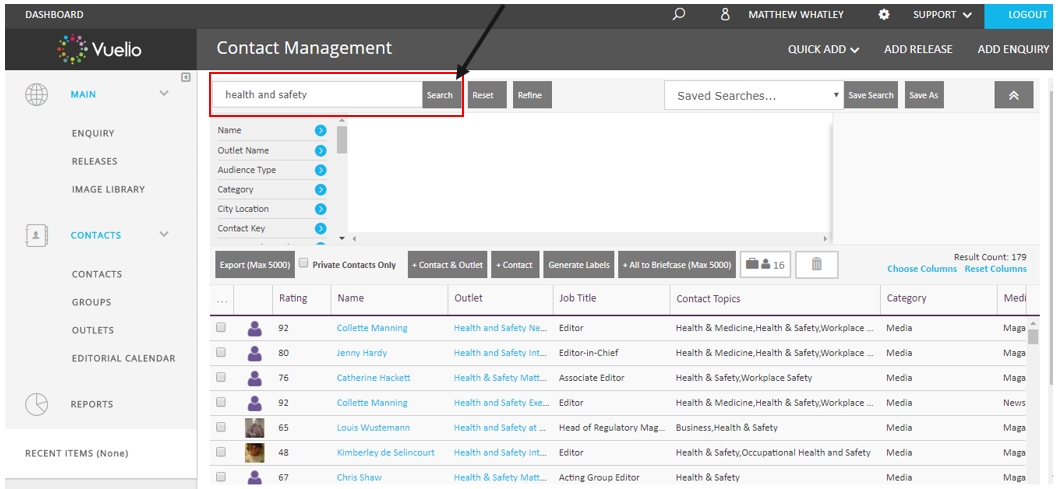Select the checkbox for Louis Wustemann row
The height and width of the screenshot is (489, 1058).
[221, 427]
